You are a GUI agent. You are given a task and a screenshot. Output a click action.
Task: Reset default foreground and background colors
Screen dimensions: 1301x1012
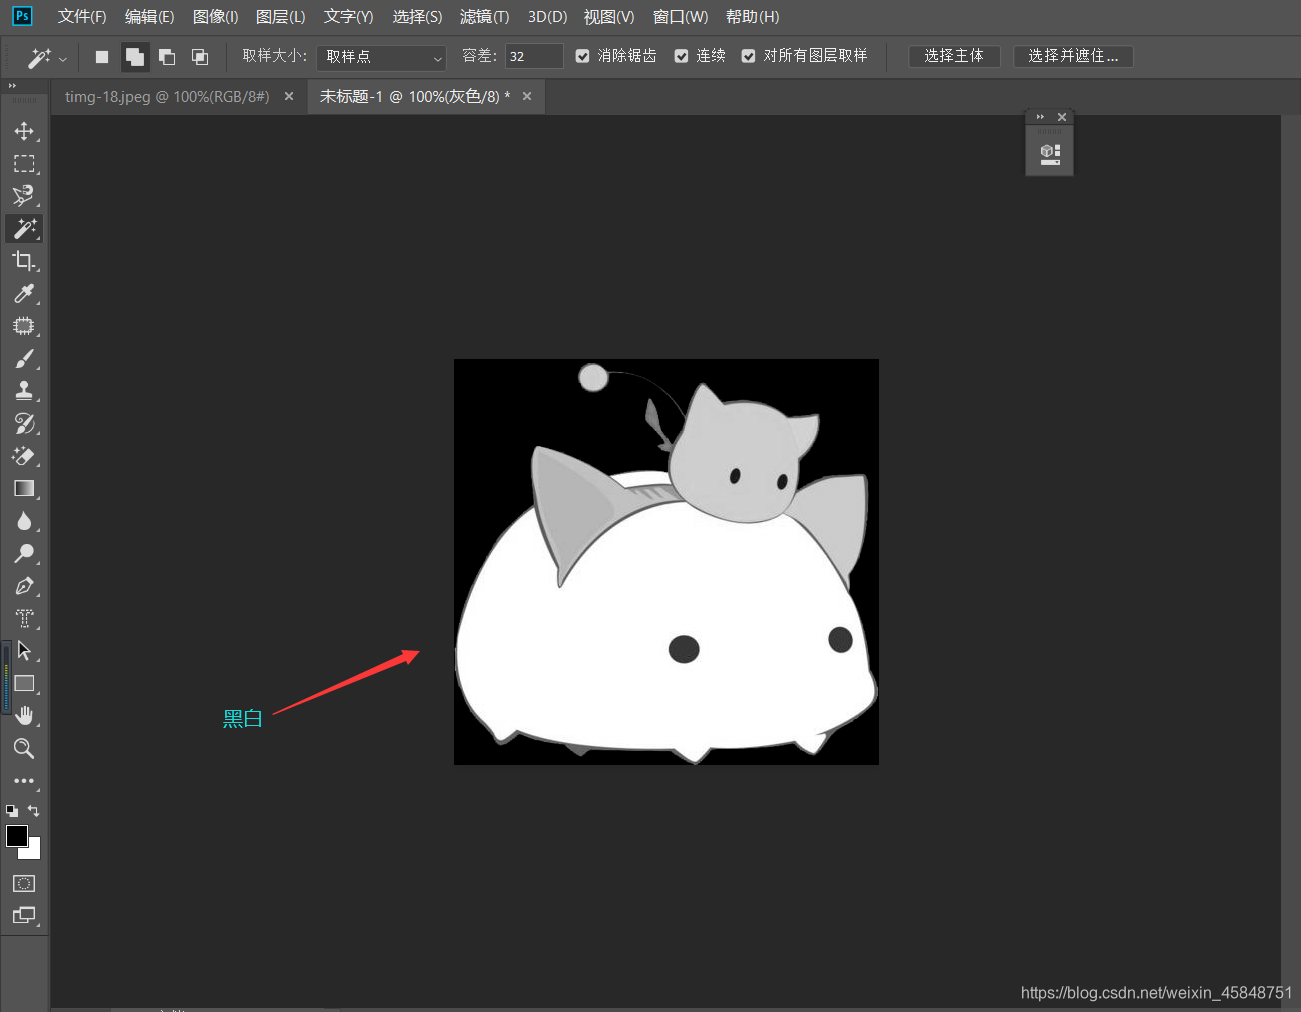(x=12, y=811)
